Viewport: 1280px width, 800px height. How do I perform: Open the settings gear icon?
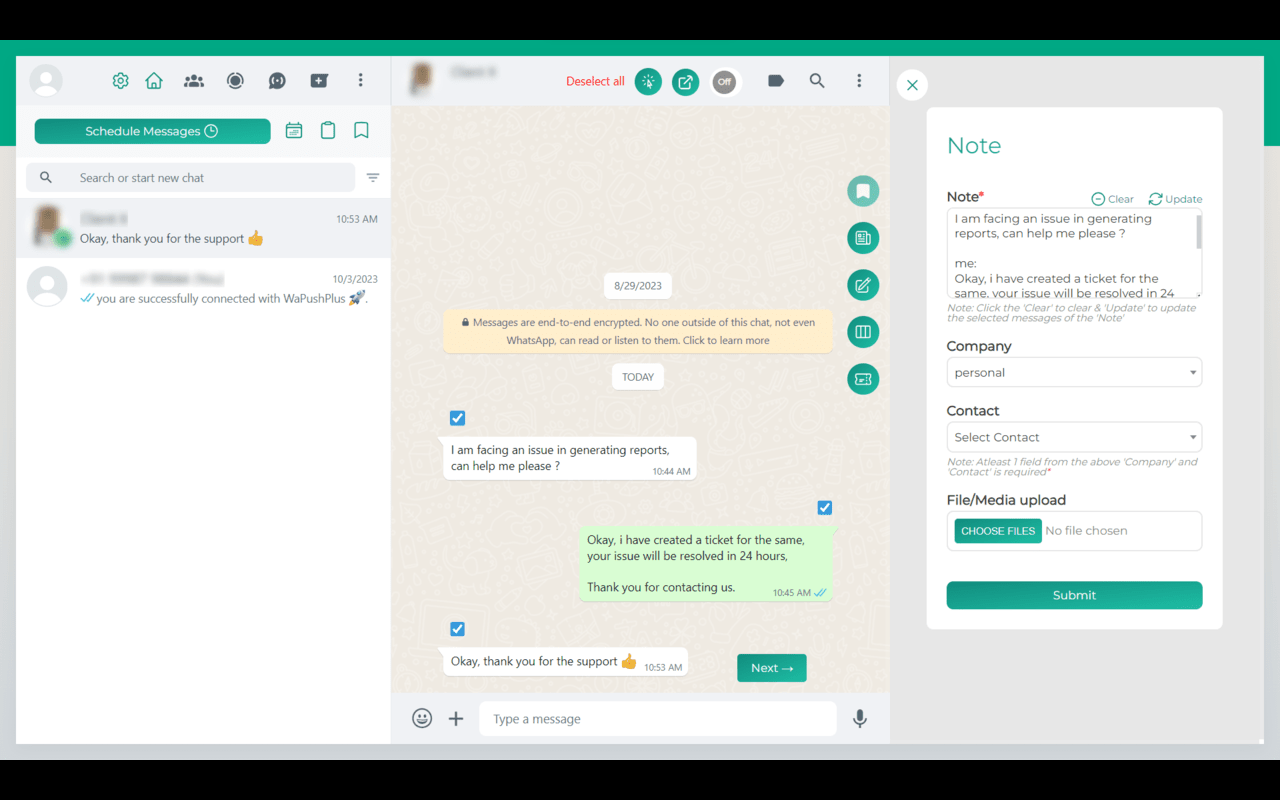120,81
